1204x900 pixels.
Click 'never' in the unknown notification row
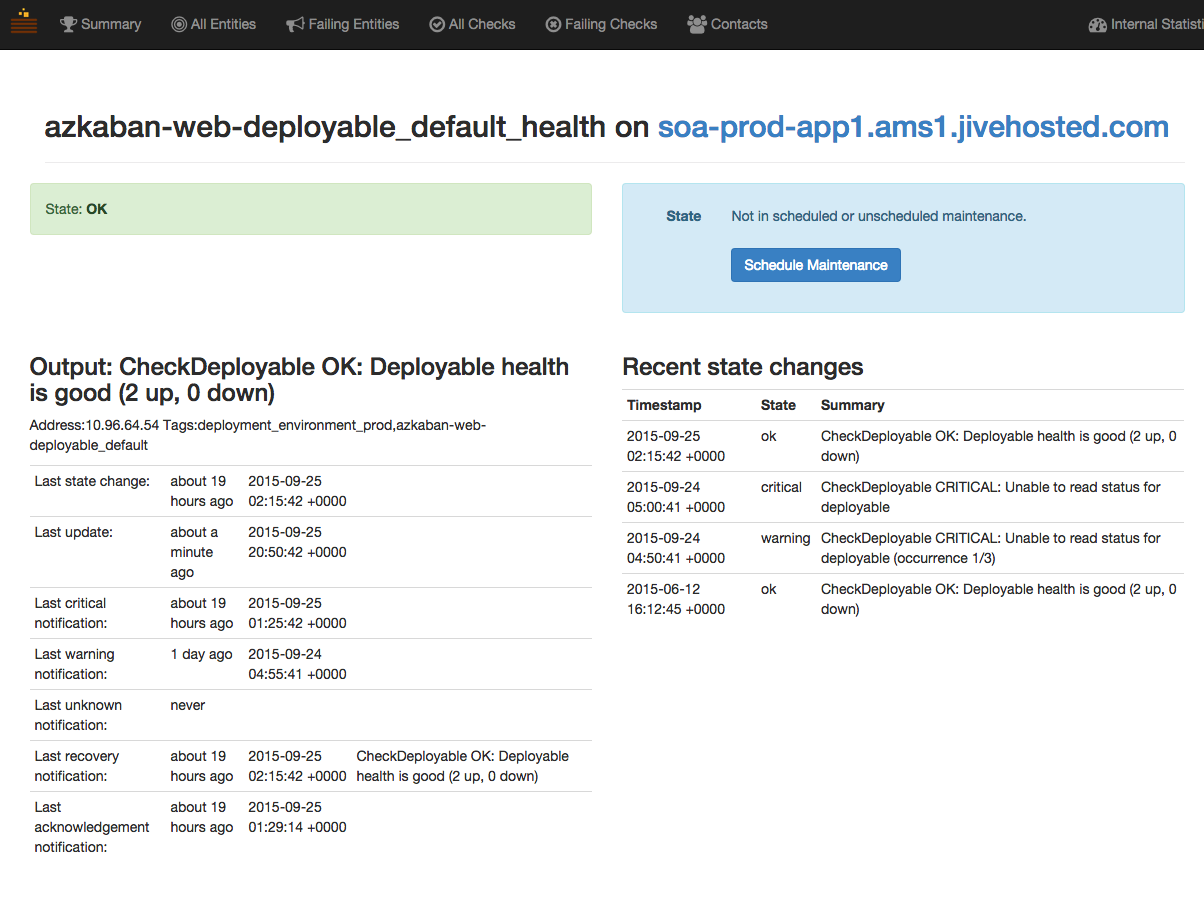coord(188,705)
